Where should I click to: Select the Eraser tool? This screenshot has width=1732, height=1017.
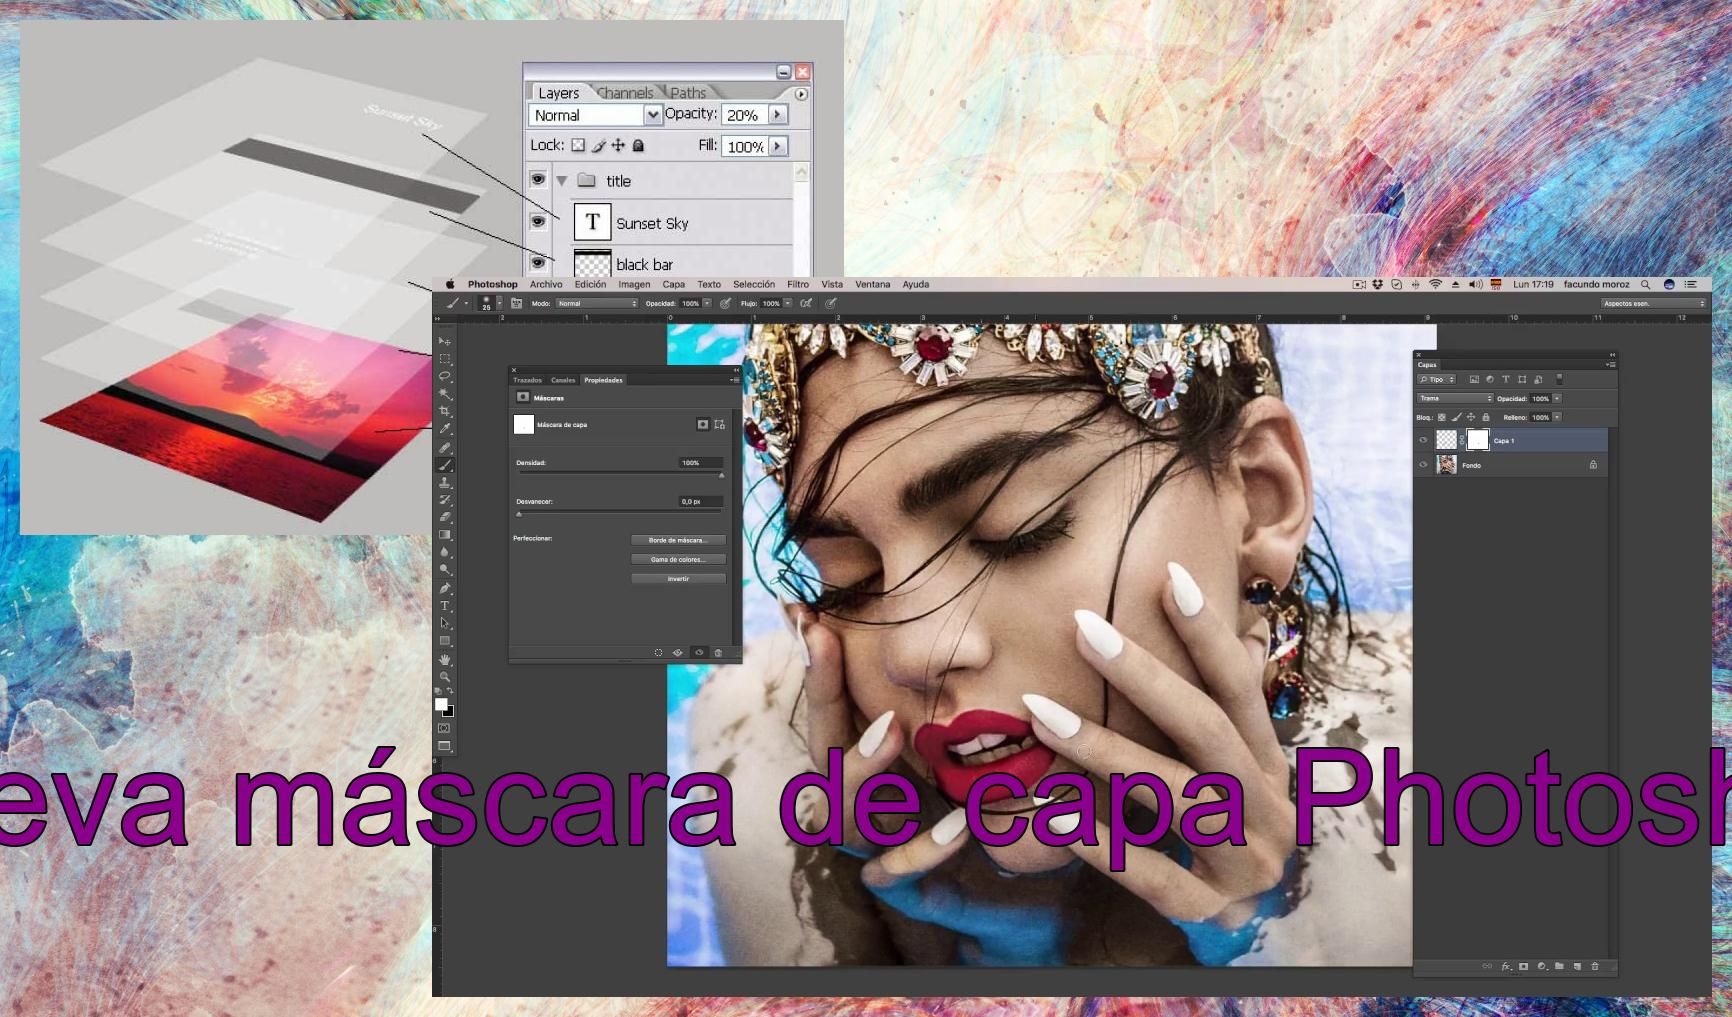(445, 516)
